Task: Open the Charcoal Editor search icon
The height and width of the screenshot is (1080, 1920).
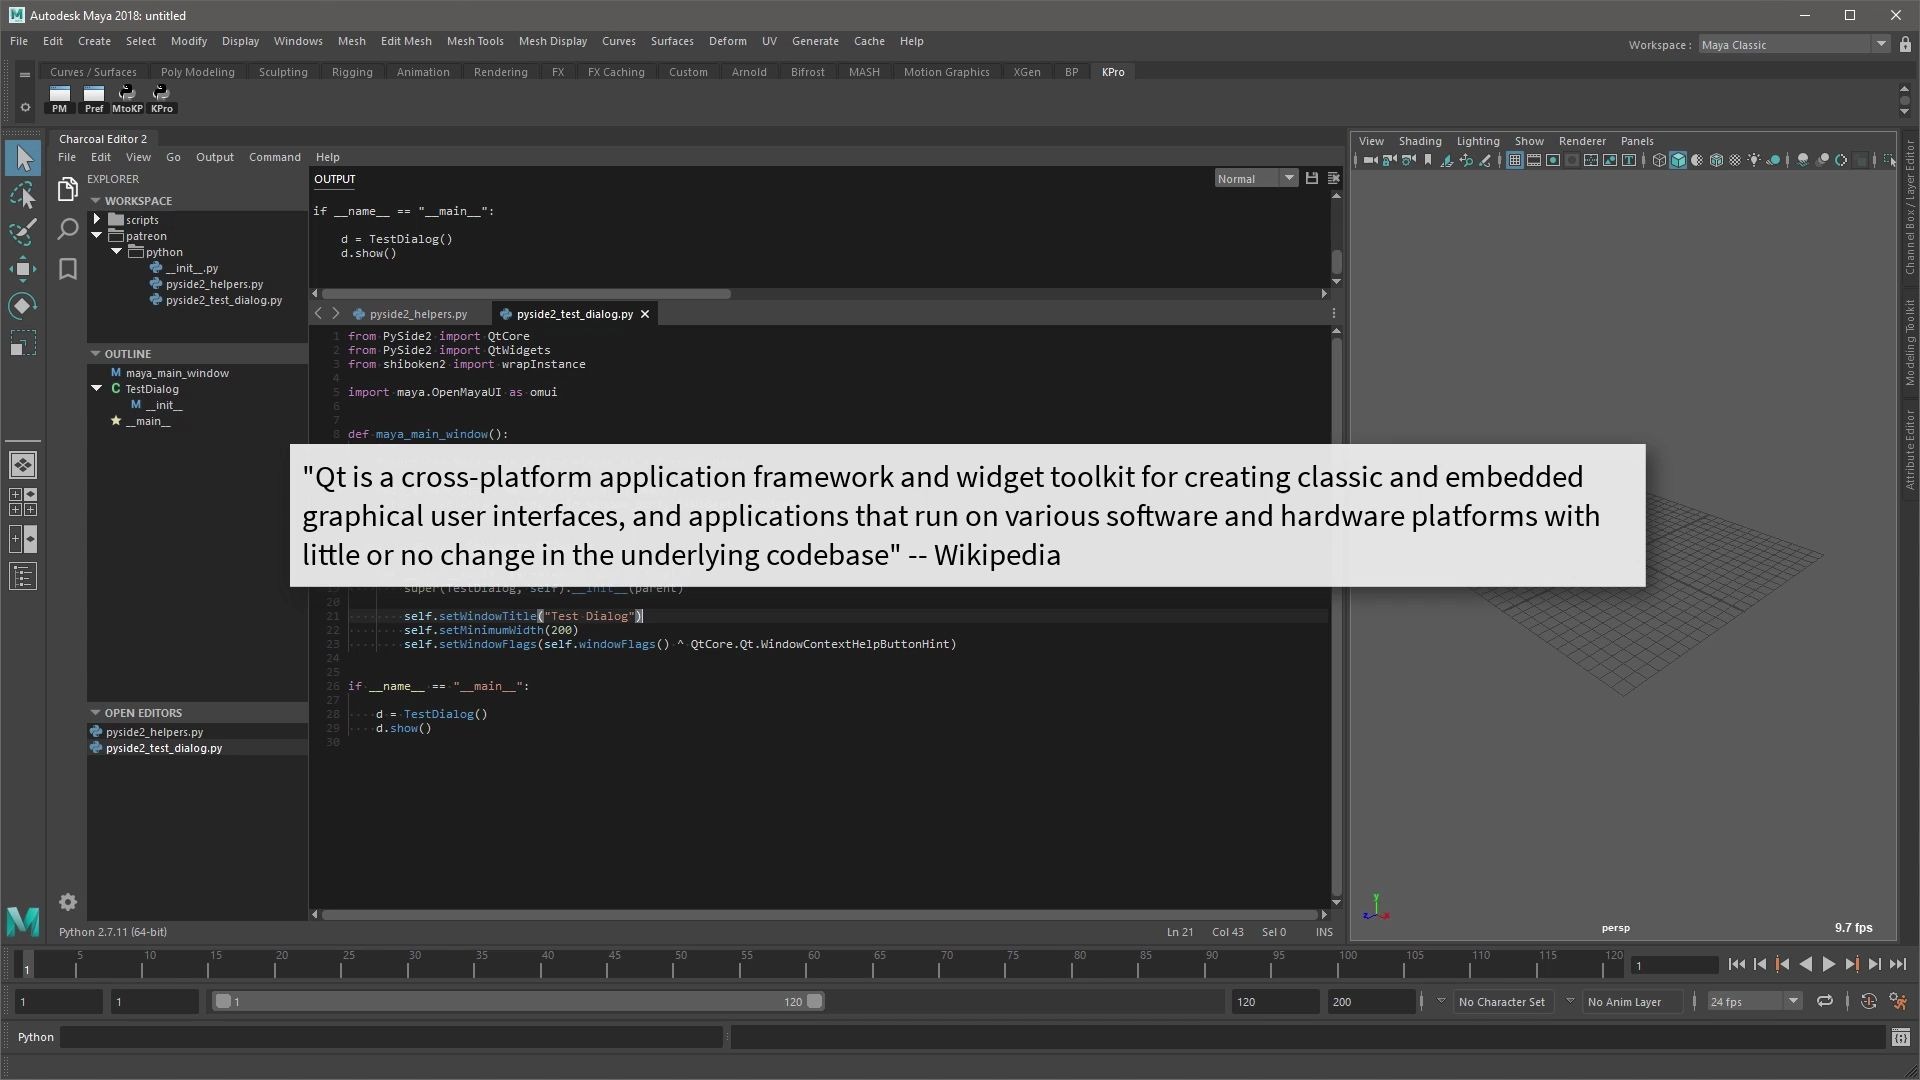Action: (x=68, y=230)
